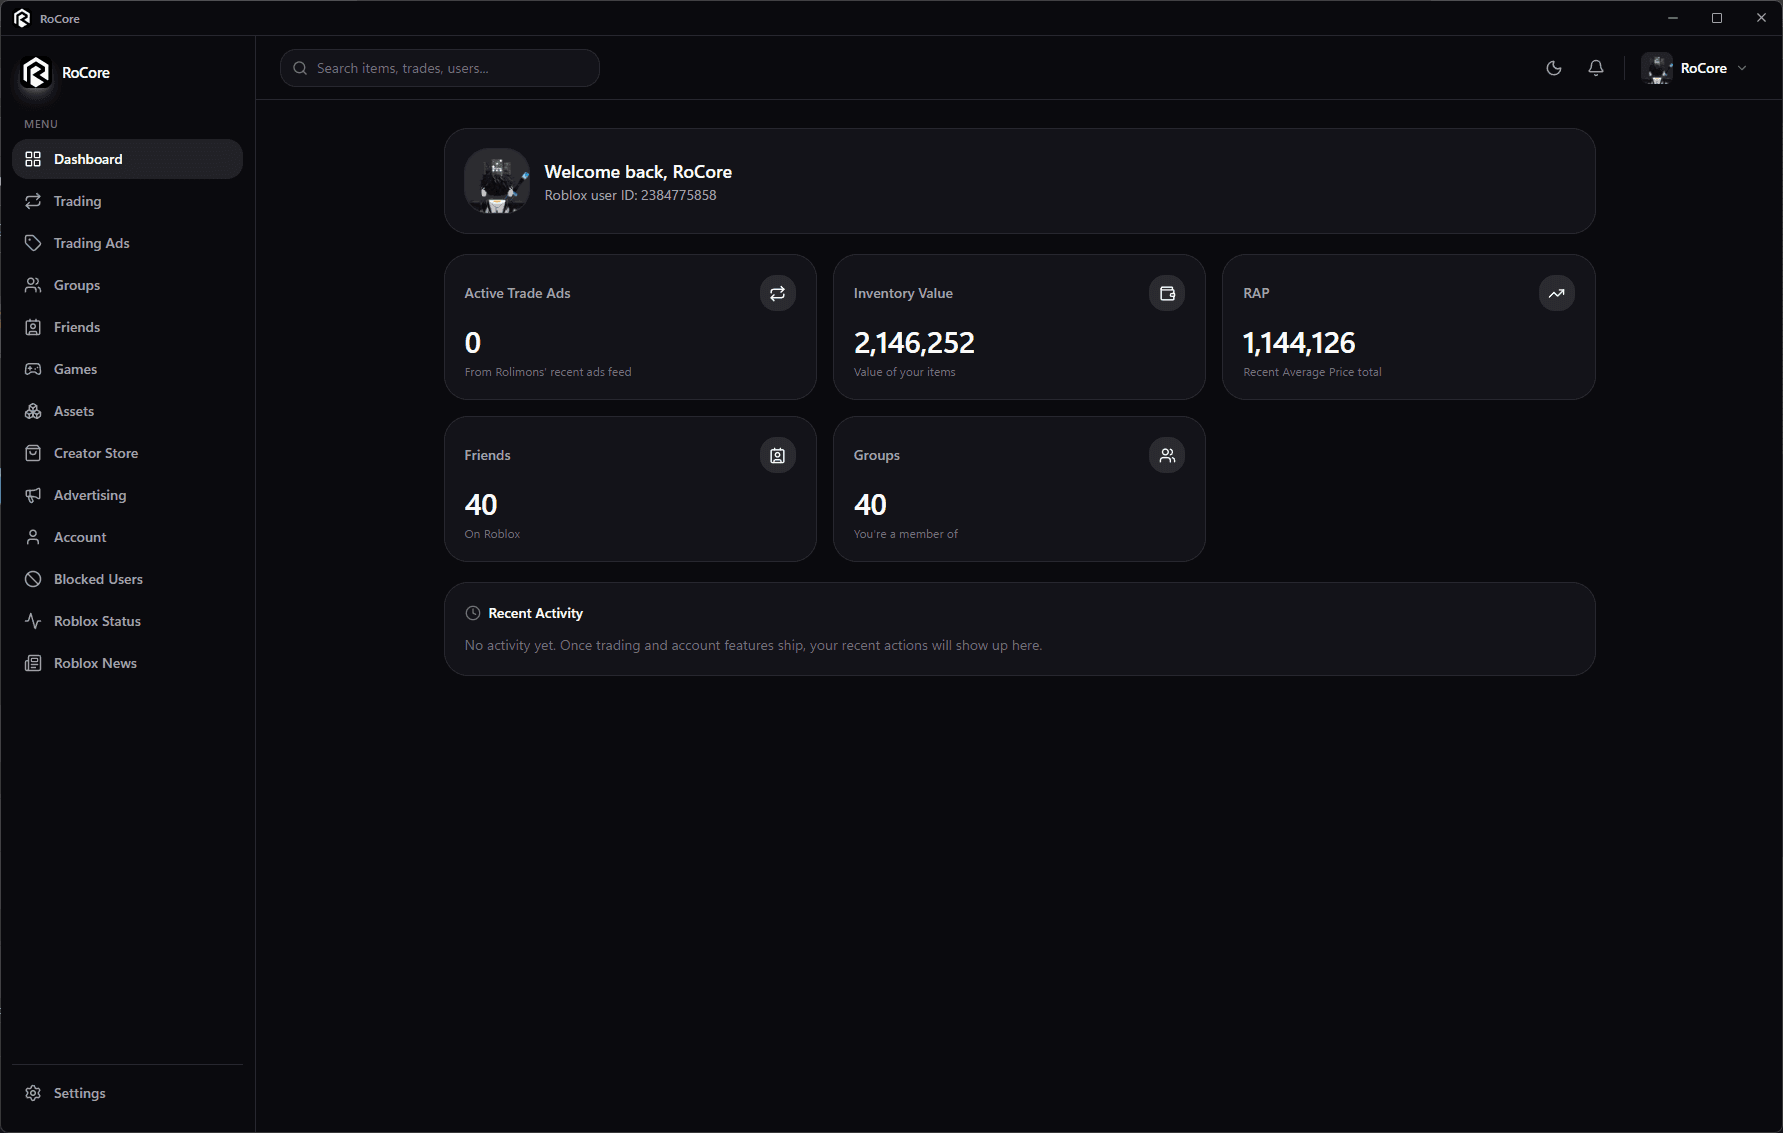Click the 'Value of your items' caption
Viewport: 1783px width, 1133px height.
click(904, 372)
